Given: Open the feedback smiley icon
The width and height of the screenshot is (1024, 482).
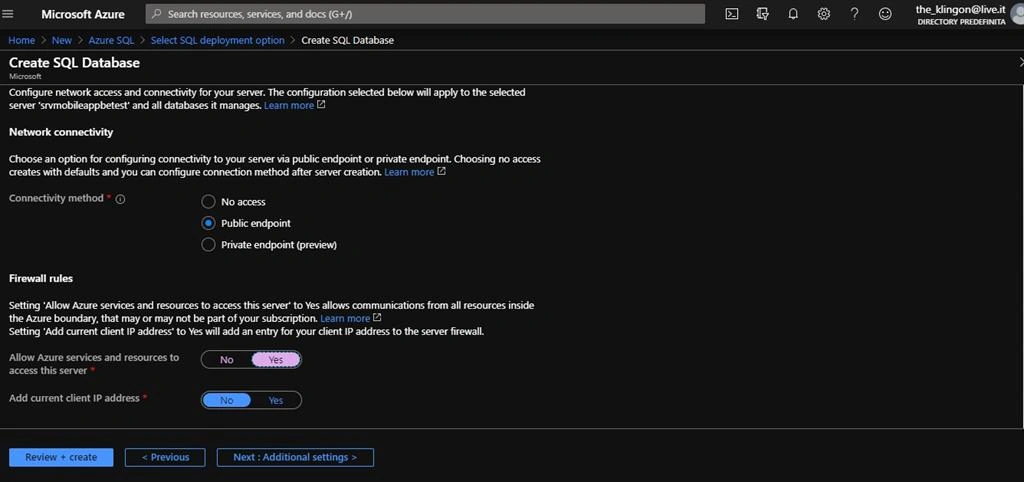Looking at the screenshot, I should tap(885, 14).
